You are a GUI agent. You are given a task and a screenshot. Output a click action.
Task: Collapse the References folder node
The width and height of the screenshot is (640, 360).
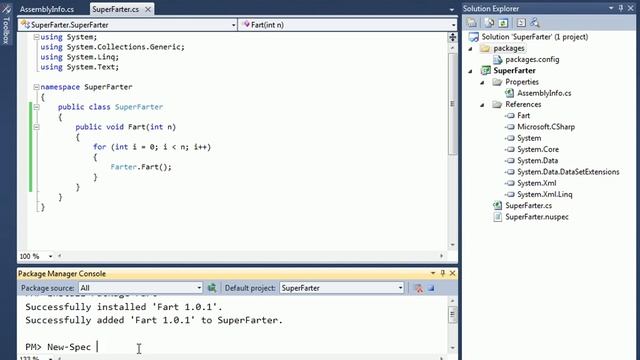[x=482, y=105]
